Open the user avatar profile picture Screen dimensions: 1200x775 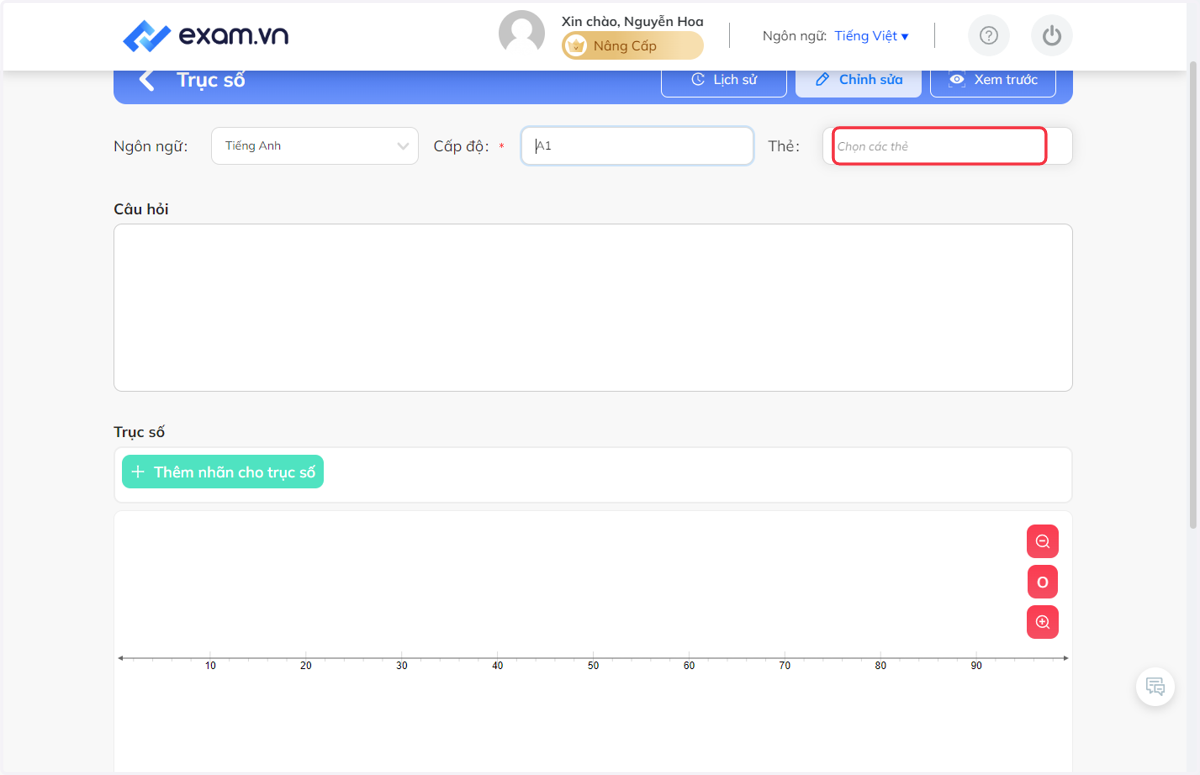[522, 34]
